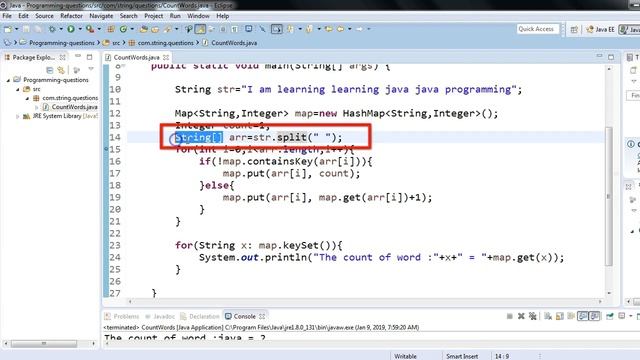The width and height of the screenshot is (640, 360).
Task: Toggle Link with Editor in Package Explorer
Action: tap(61, 70)
